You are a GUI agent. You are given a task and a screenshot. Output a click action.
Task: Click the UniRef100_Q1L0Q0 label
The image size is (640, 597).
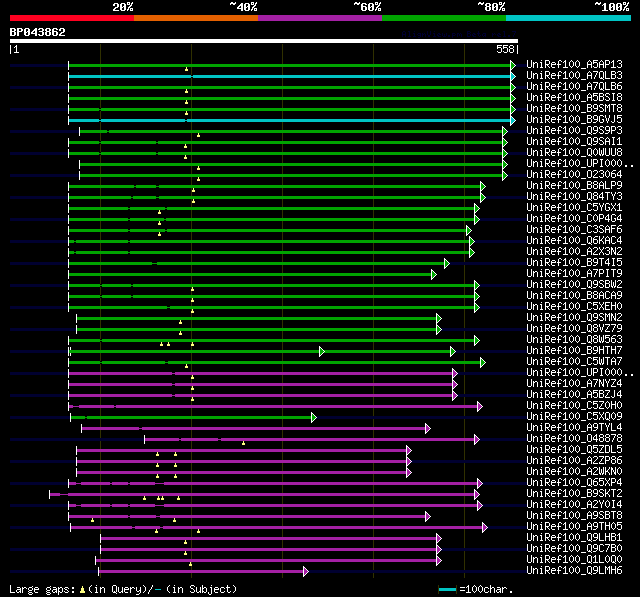[574, 560]
